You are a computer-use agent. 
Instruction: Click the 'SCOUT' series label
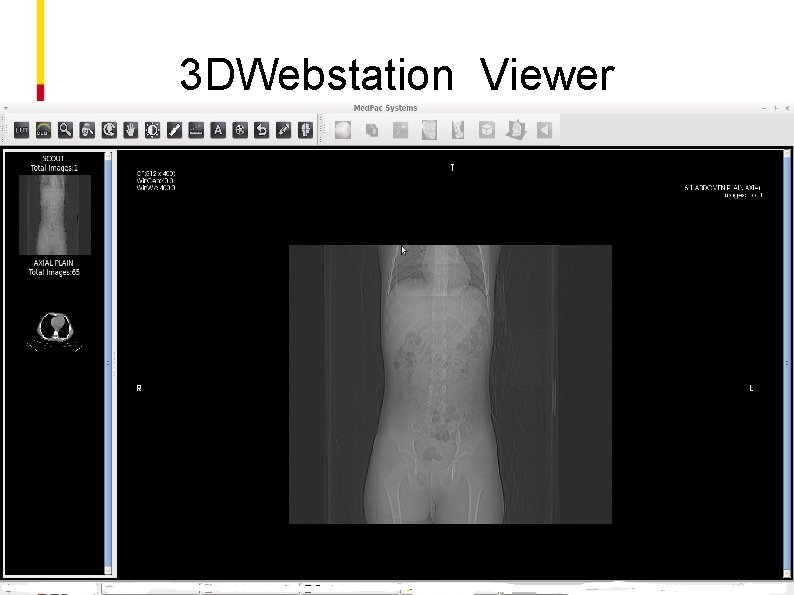point(53,158)
